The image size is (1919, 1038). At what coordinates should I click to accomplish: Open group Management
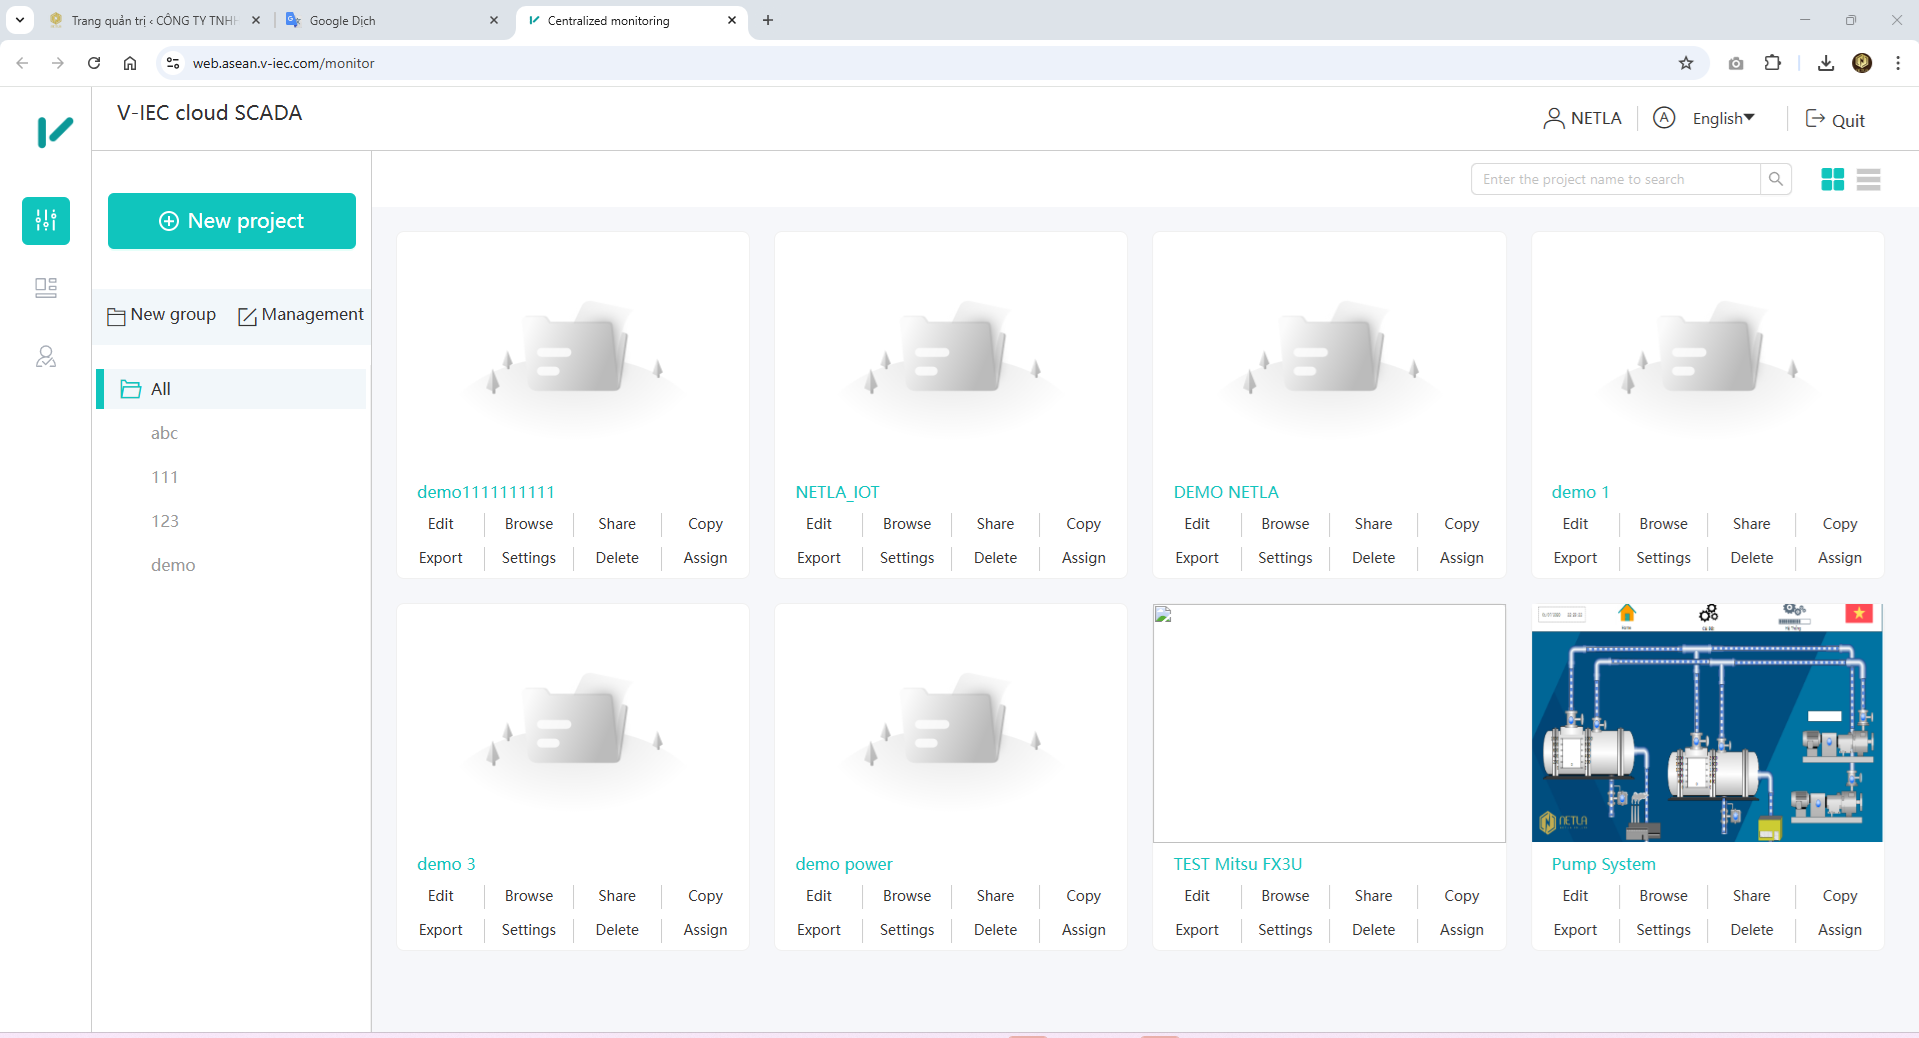point(301,315)
